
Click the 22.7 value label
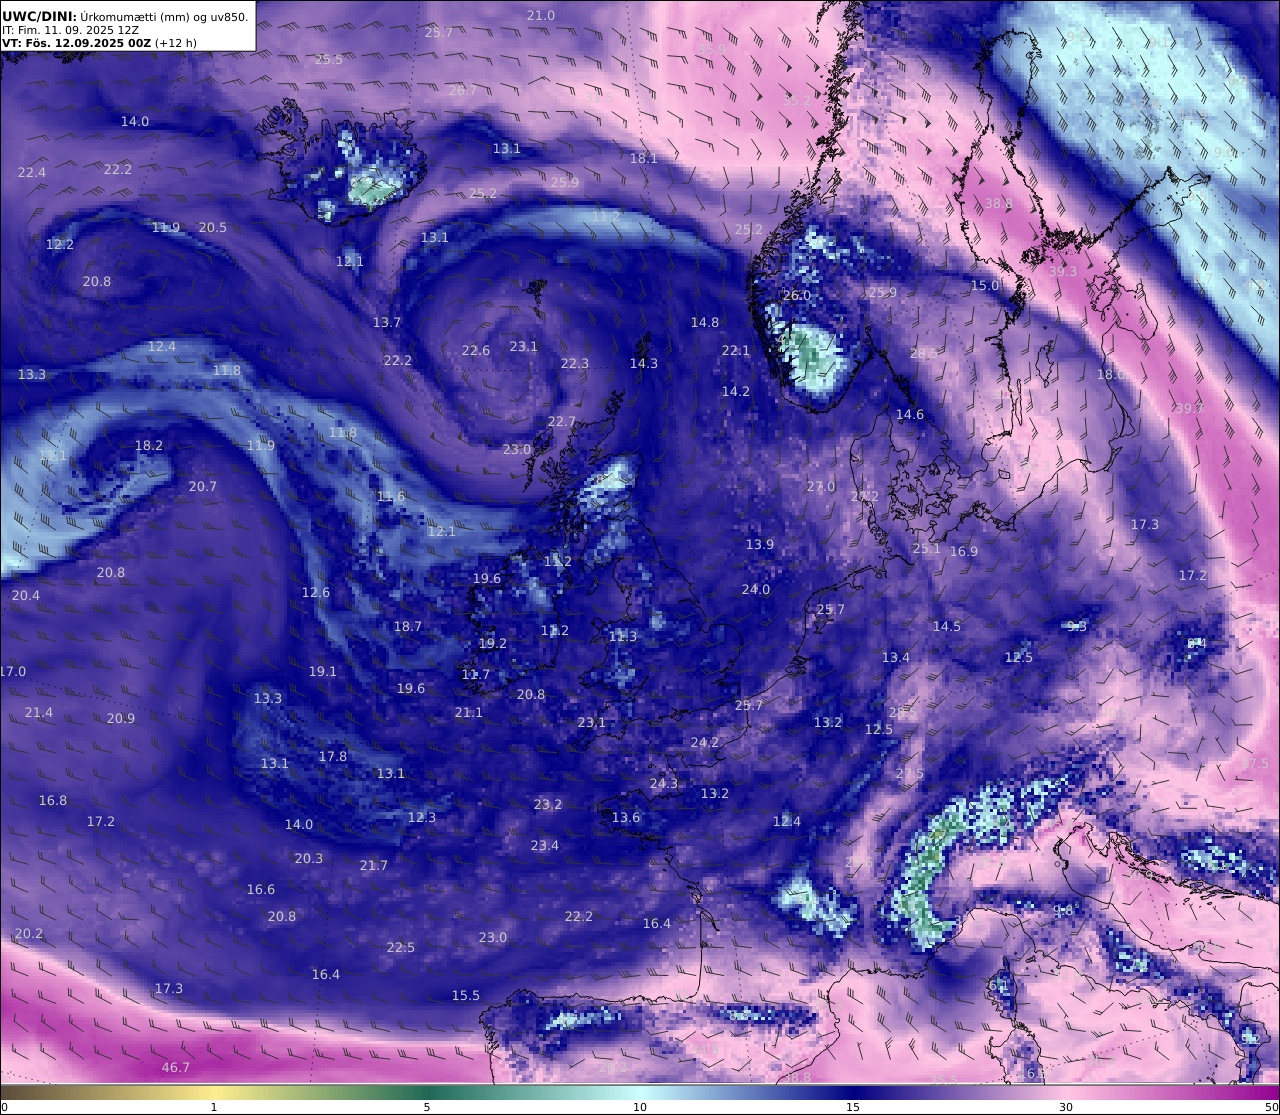pyautogui.click(x=562, y=421)
